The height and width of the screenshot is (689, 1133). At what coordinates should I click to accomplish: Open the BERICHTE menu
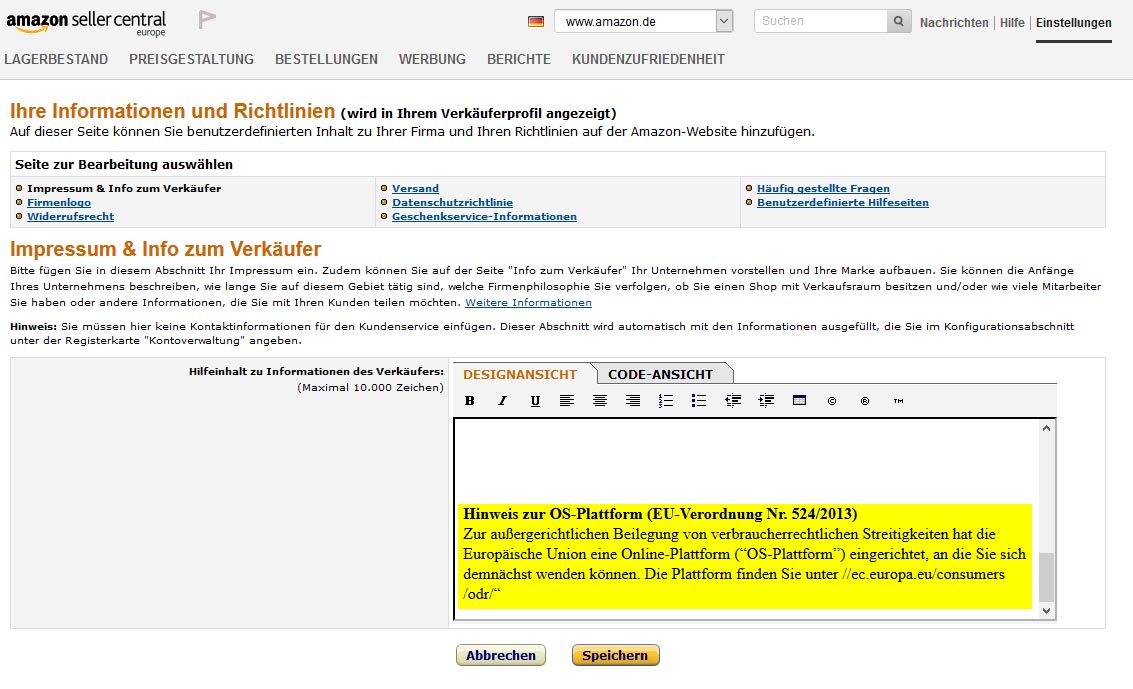point(519,59)
